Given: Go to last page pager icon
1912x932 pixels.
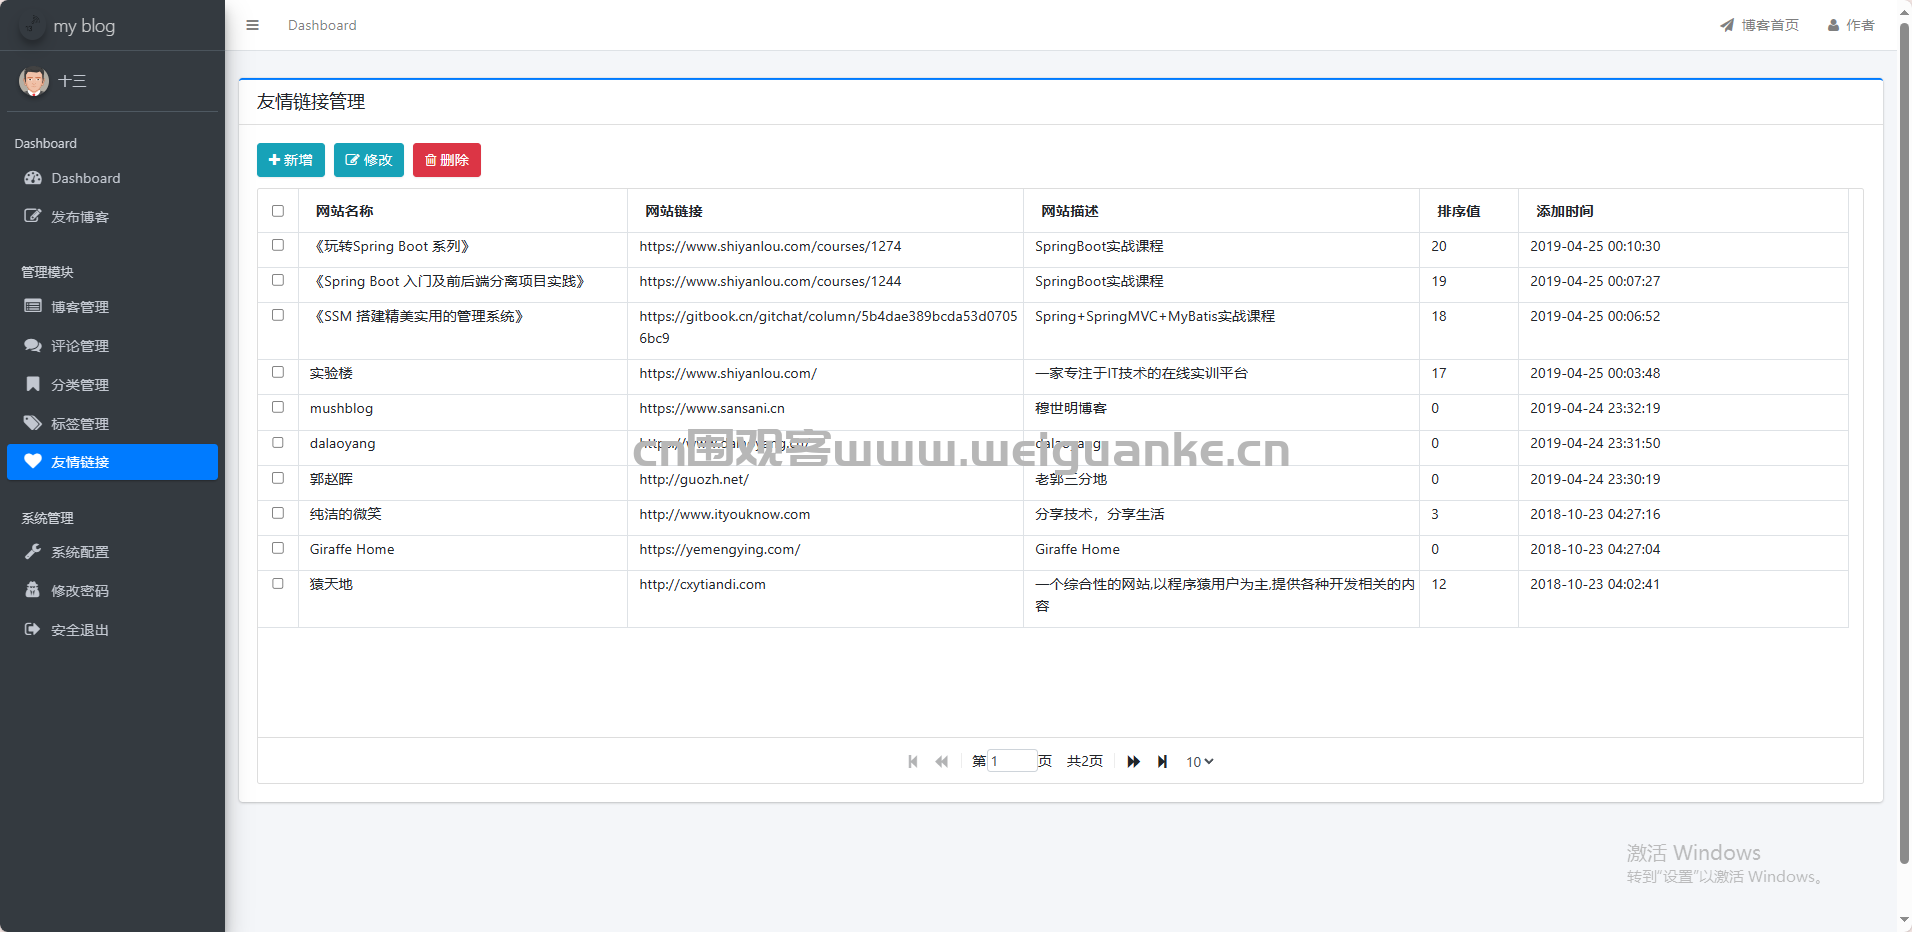Looking at the screenshot, I should (1162, 761).
